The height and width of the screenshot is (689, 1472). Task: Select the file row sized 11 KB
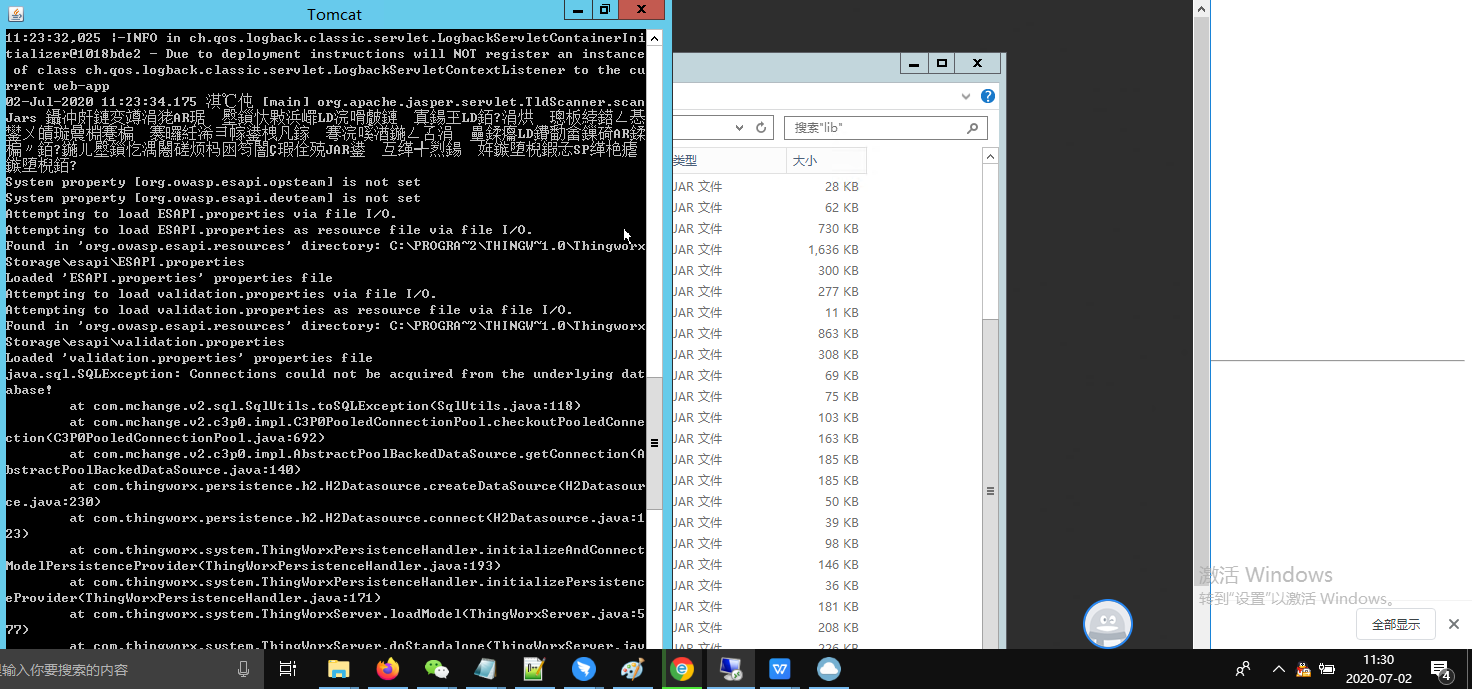(x=769, y=313)
